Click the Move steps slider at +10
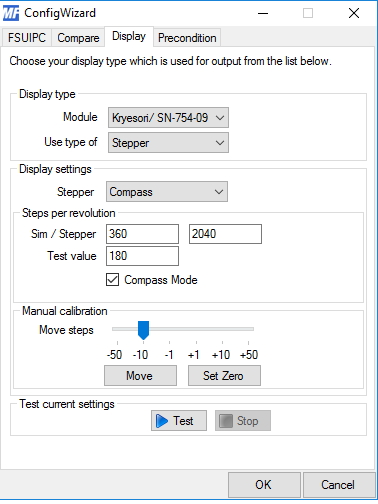This screenshot has height=504, width=378. pyautogui.click(x=222, y=329)
